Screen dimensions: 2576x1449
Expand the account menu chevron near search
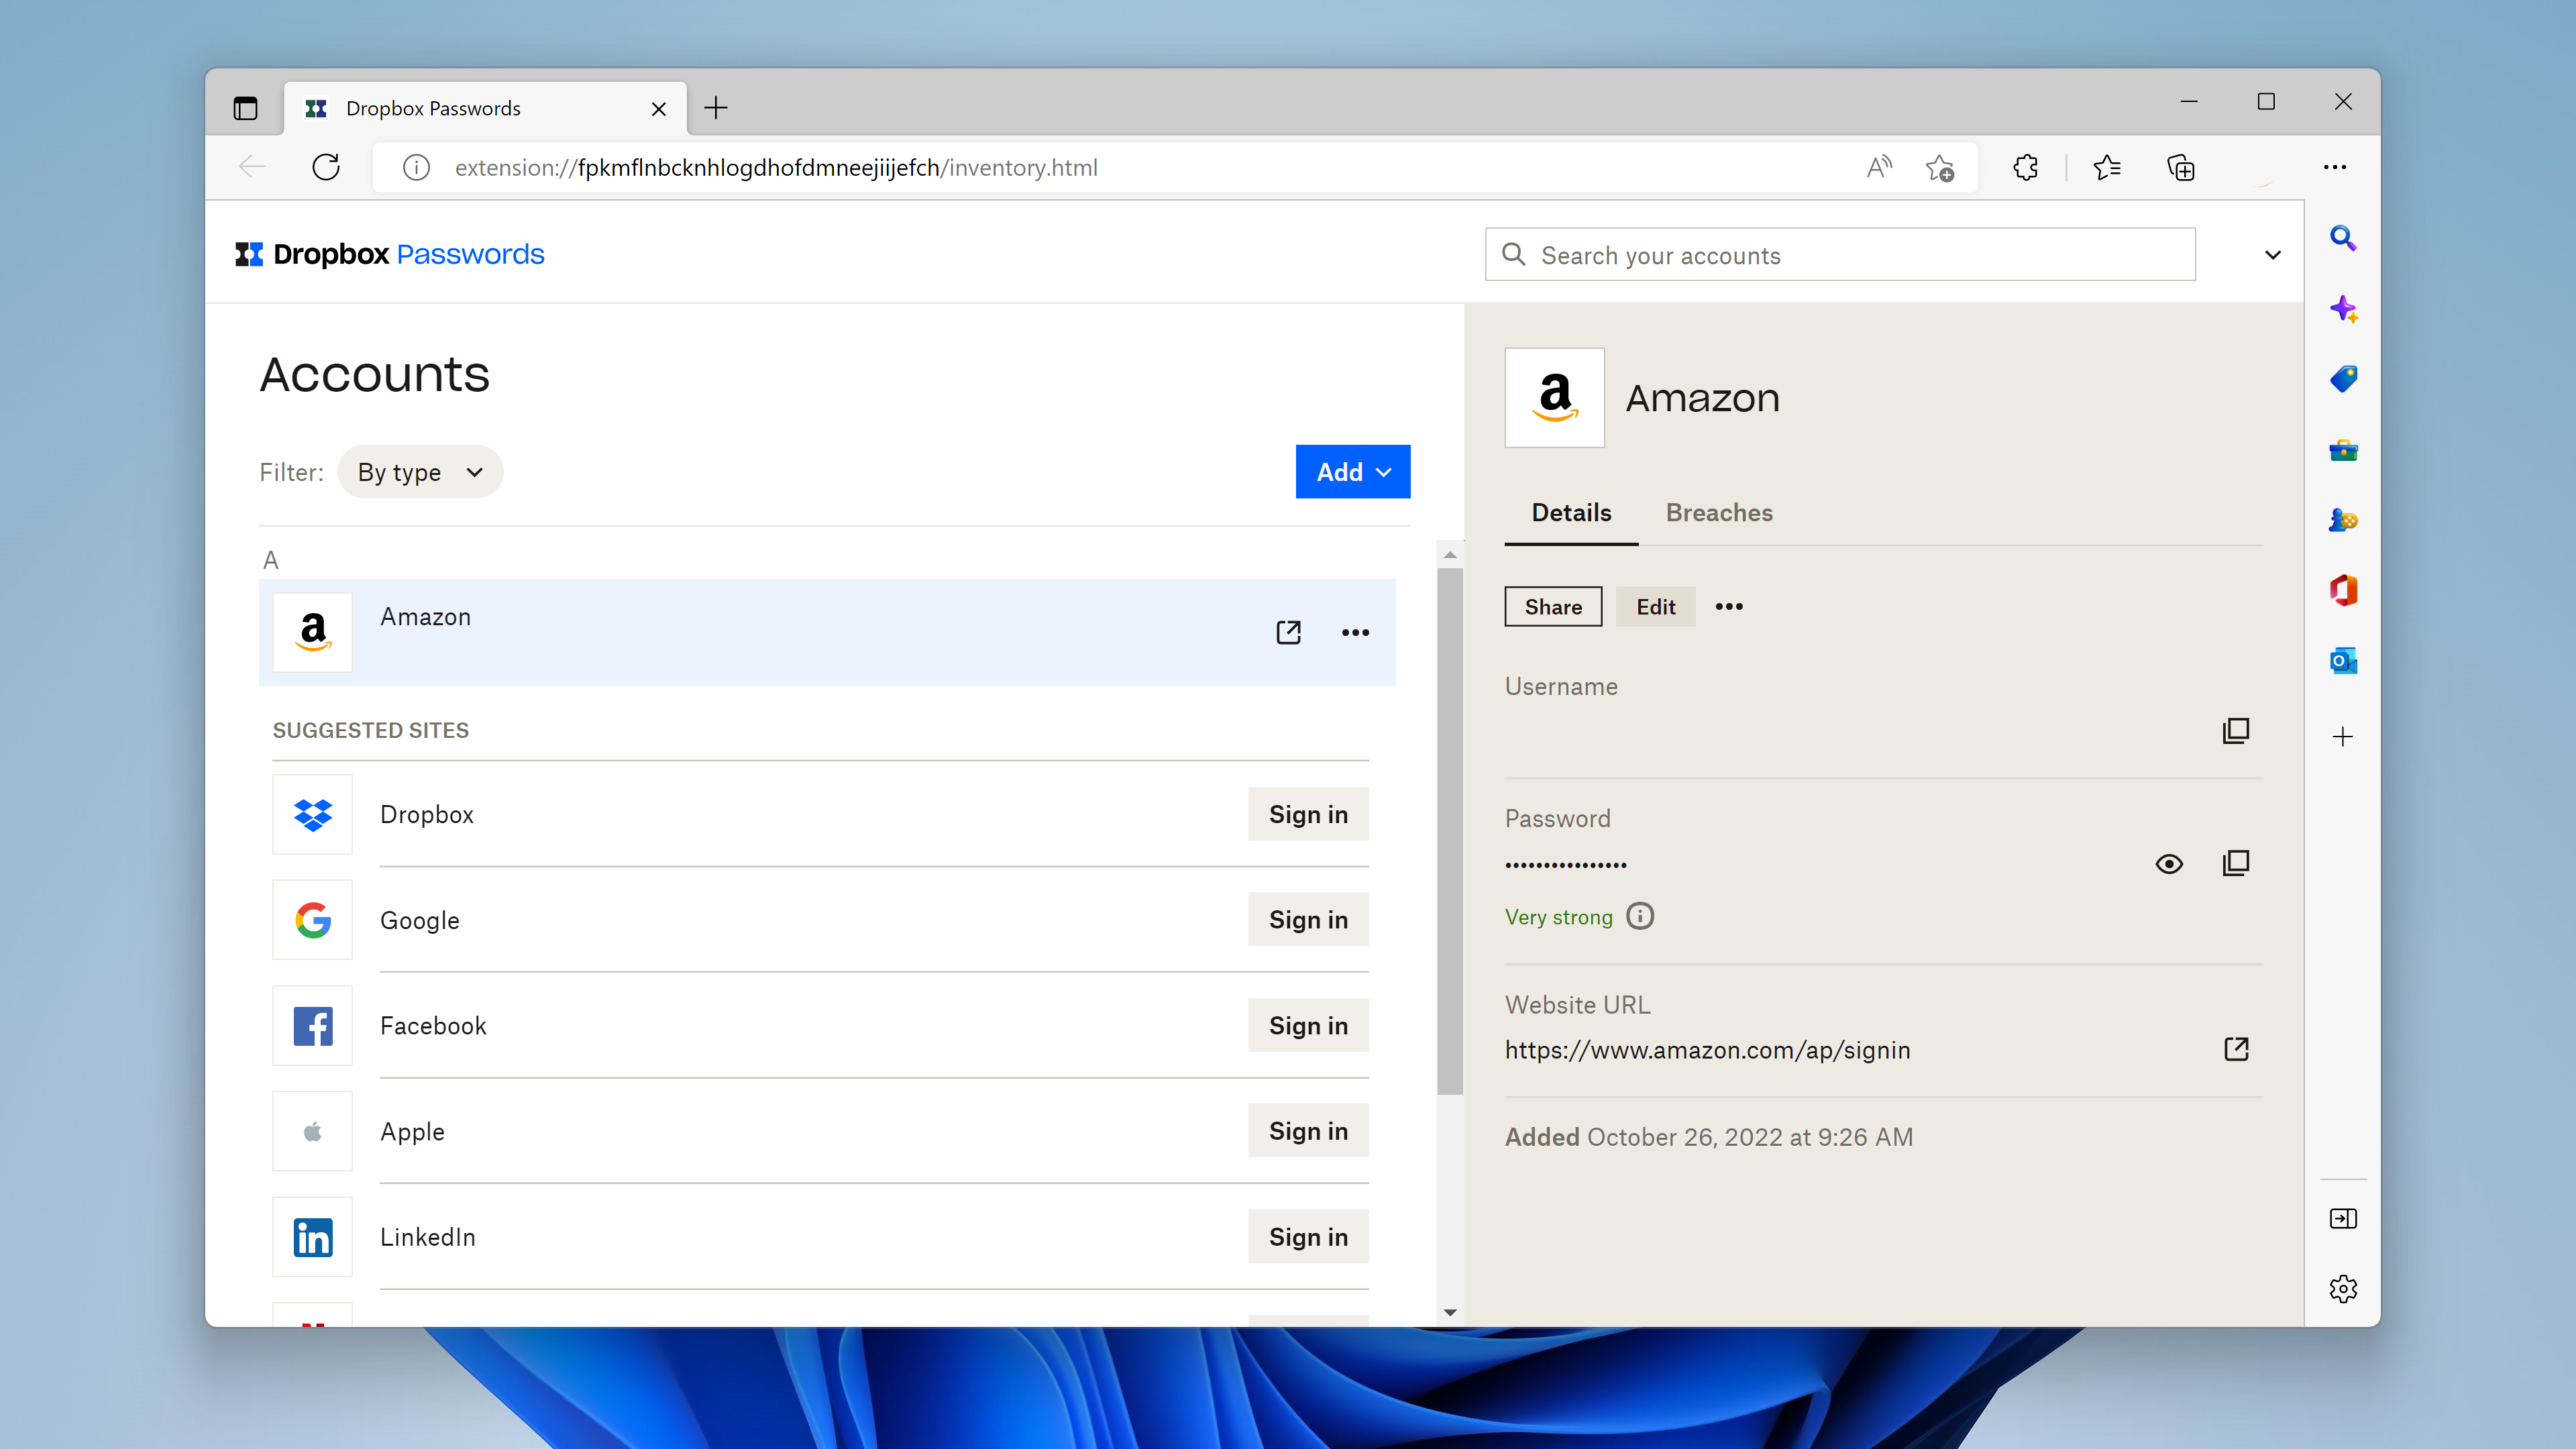coord(2272,255)
